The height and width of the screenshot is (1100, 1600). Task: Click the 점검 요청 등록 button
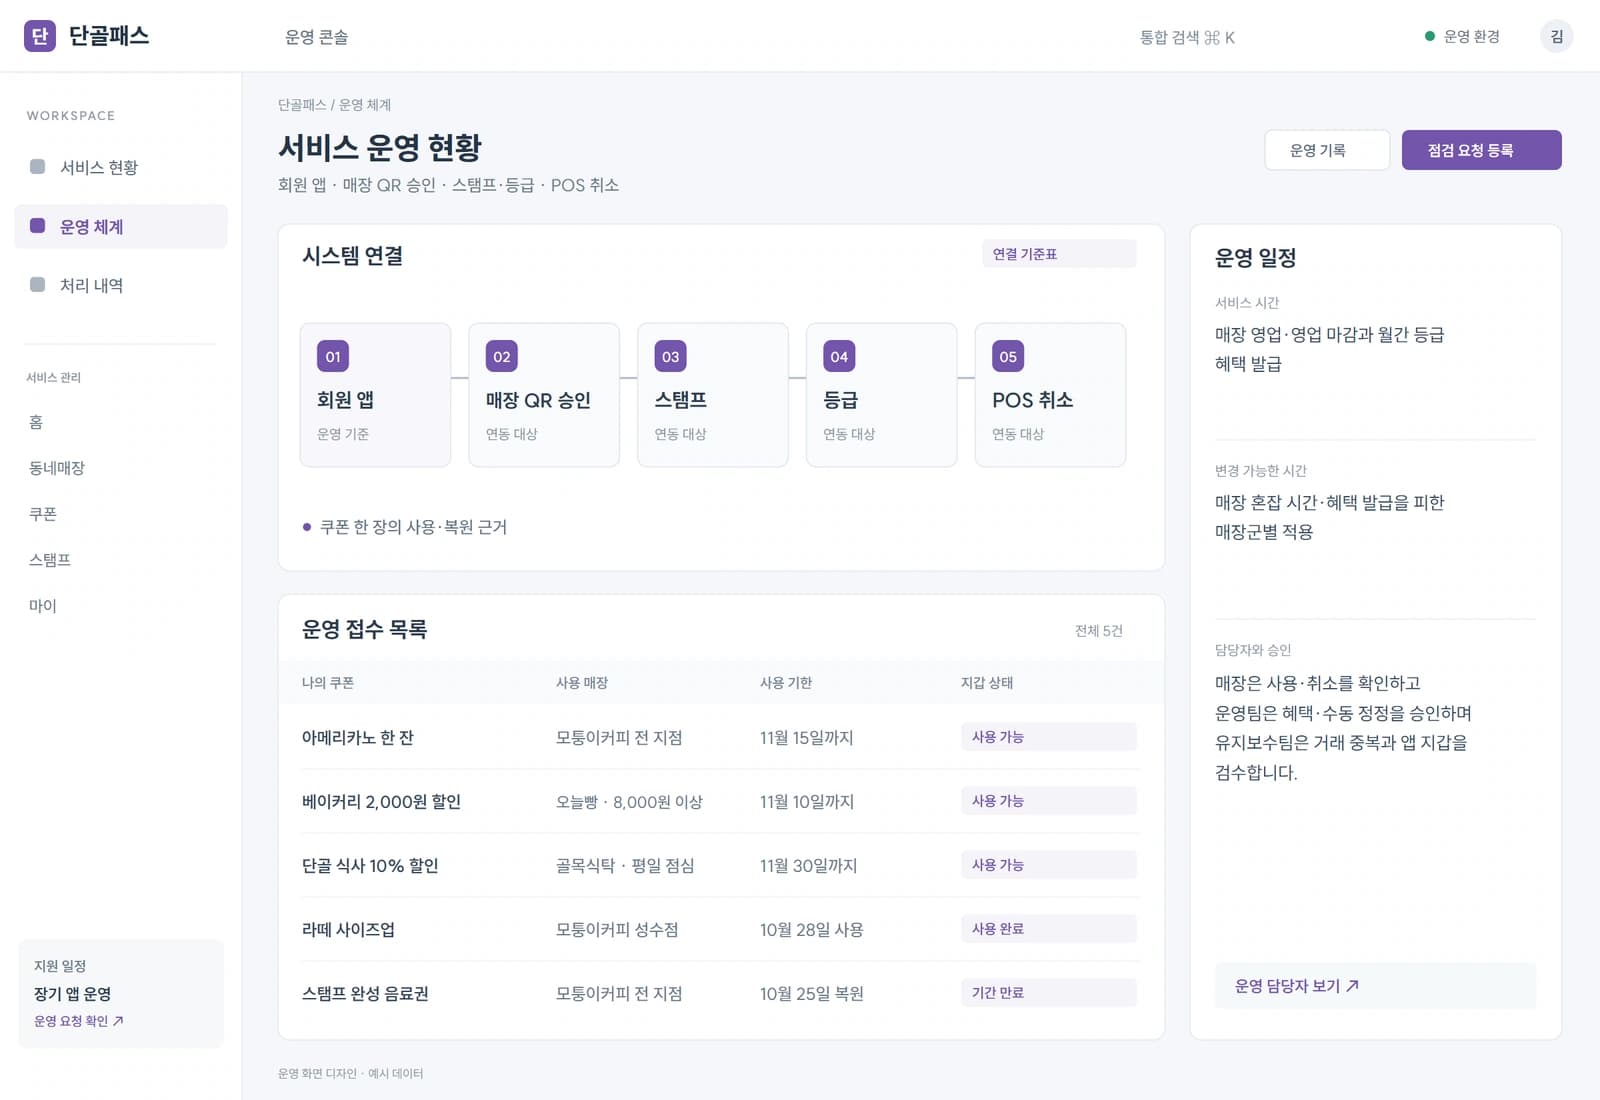click(1481, 150)
